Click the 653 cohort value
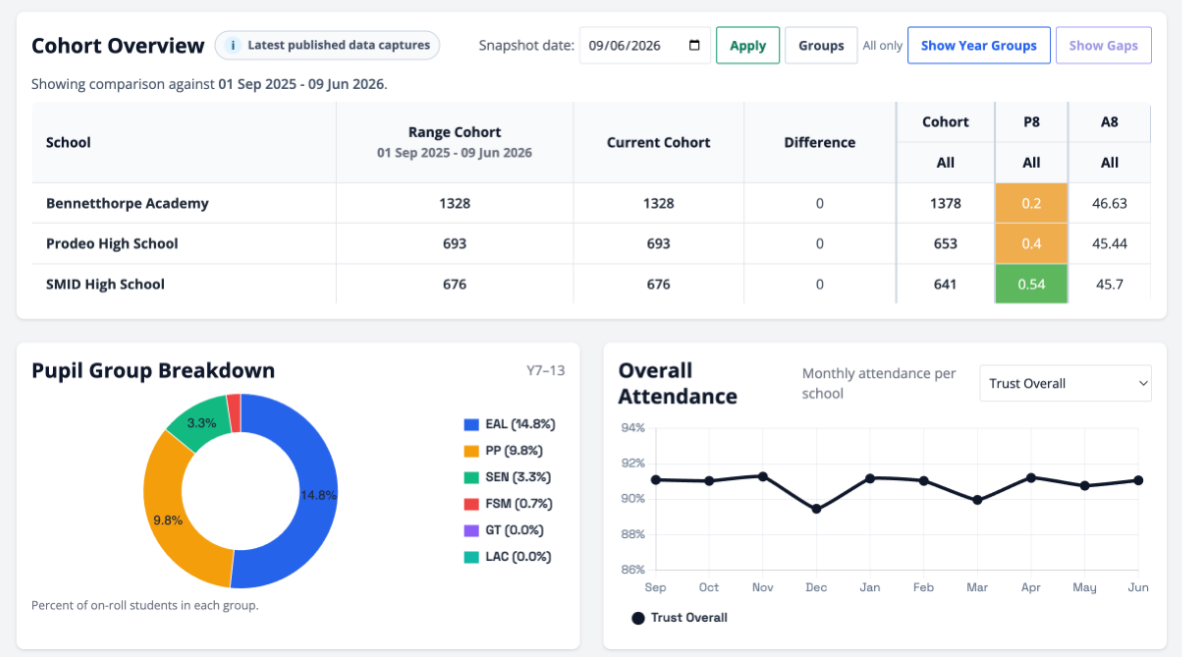 tap(945, 244)
